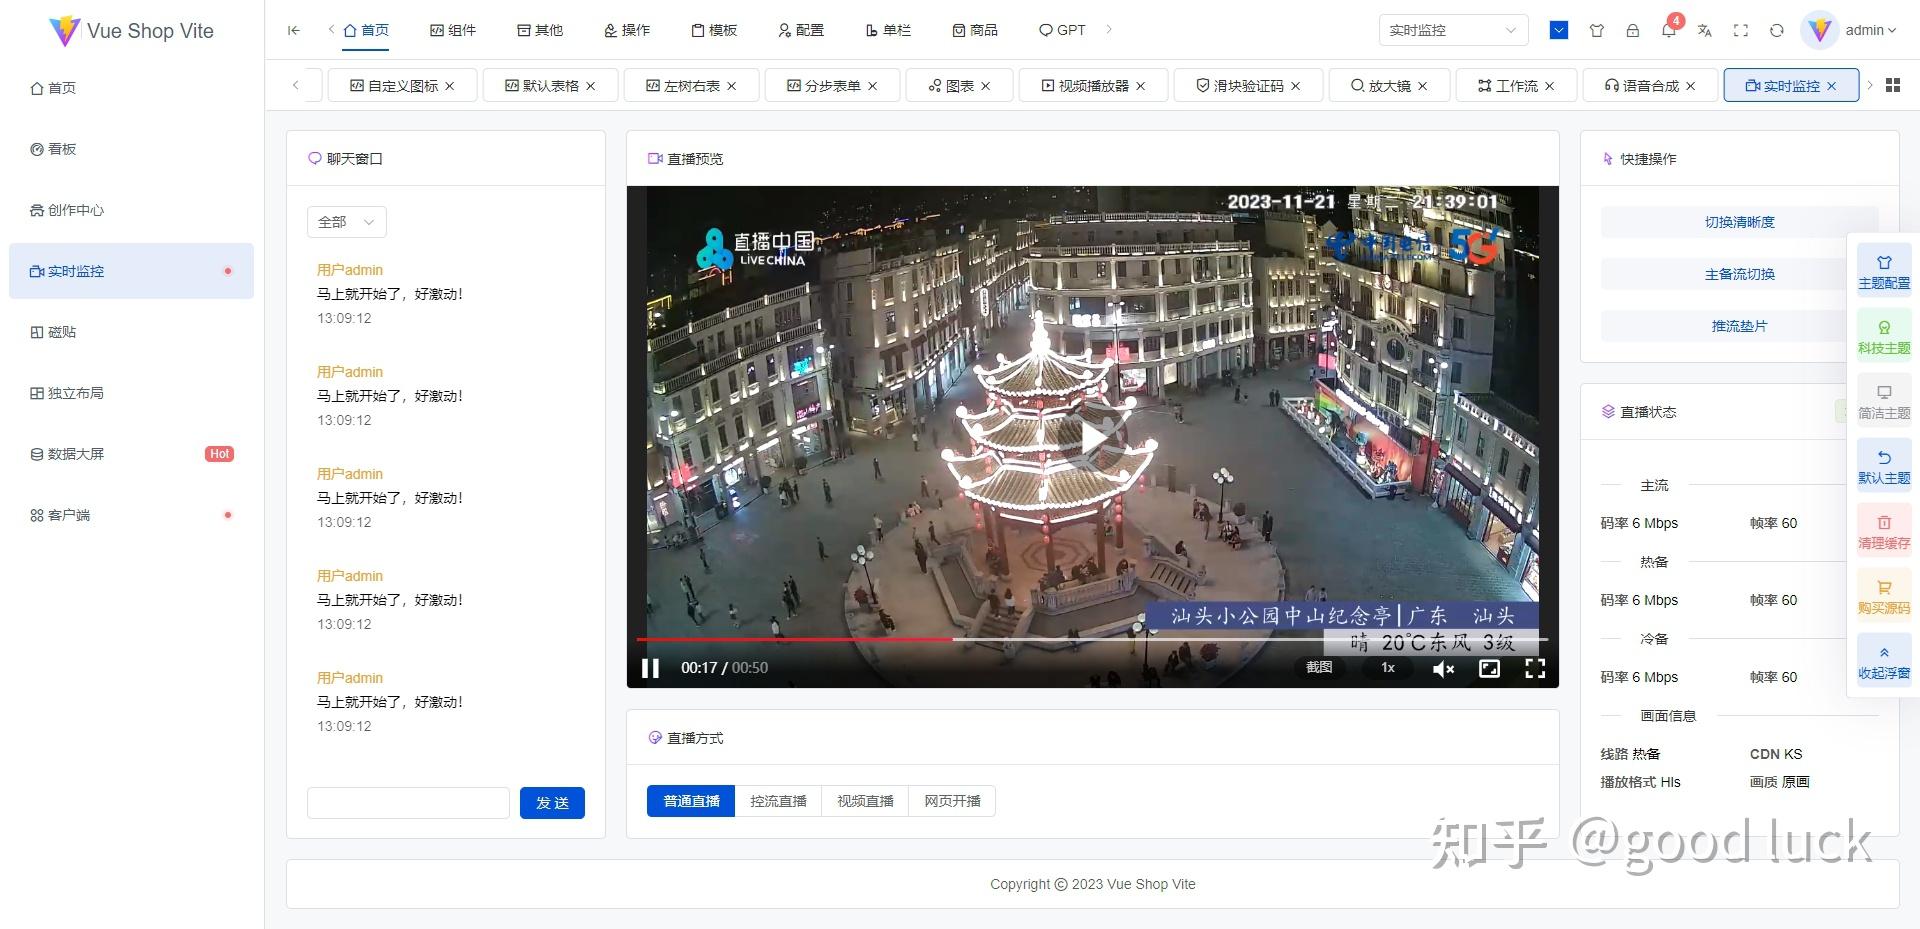
Task: Clear the cache via 清理缓存 icon
Action: coord(1883,531)
